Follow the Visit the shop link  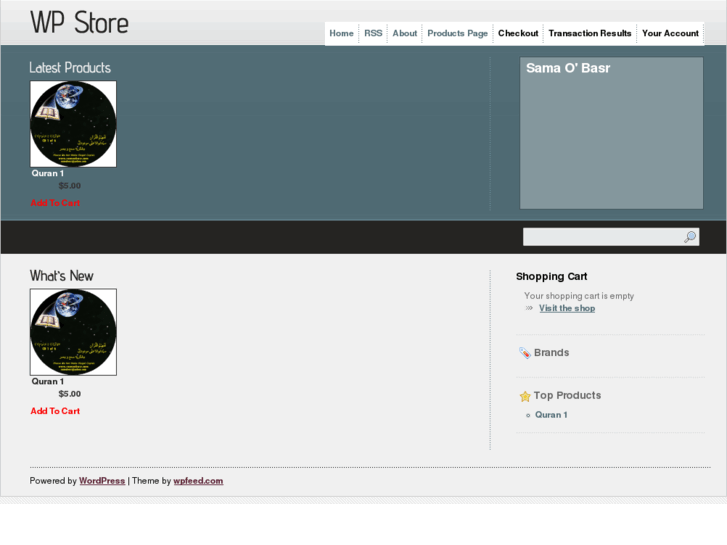pos(567,308)
